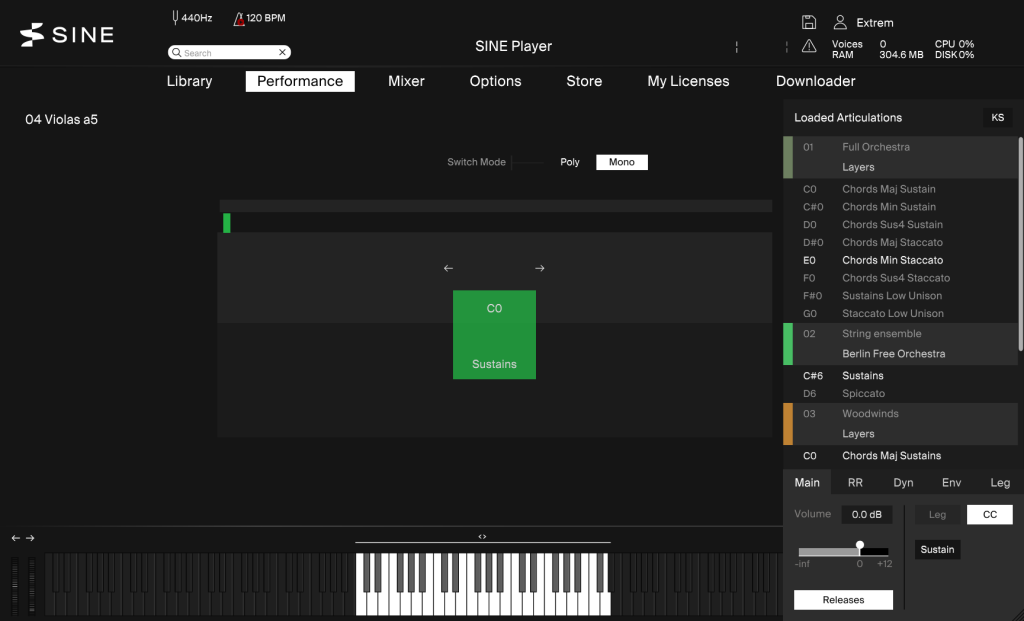Select the Leg settings tab
This screenshot has width=1024, height=621.
(1000, 483)
